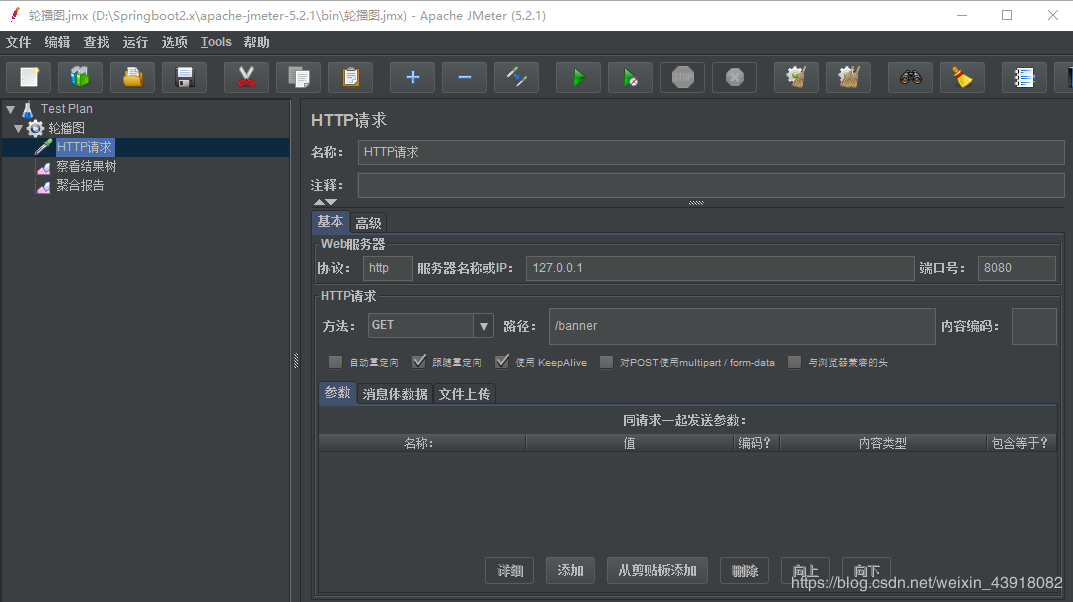Viewport: 1073px width, 602px height.
Task: Click the 从剪贴板添加 button
Action: [x=657, y=570]
